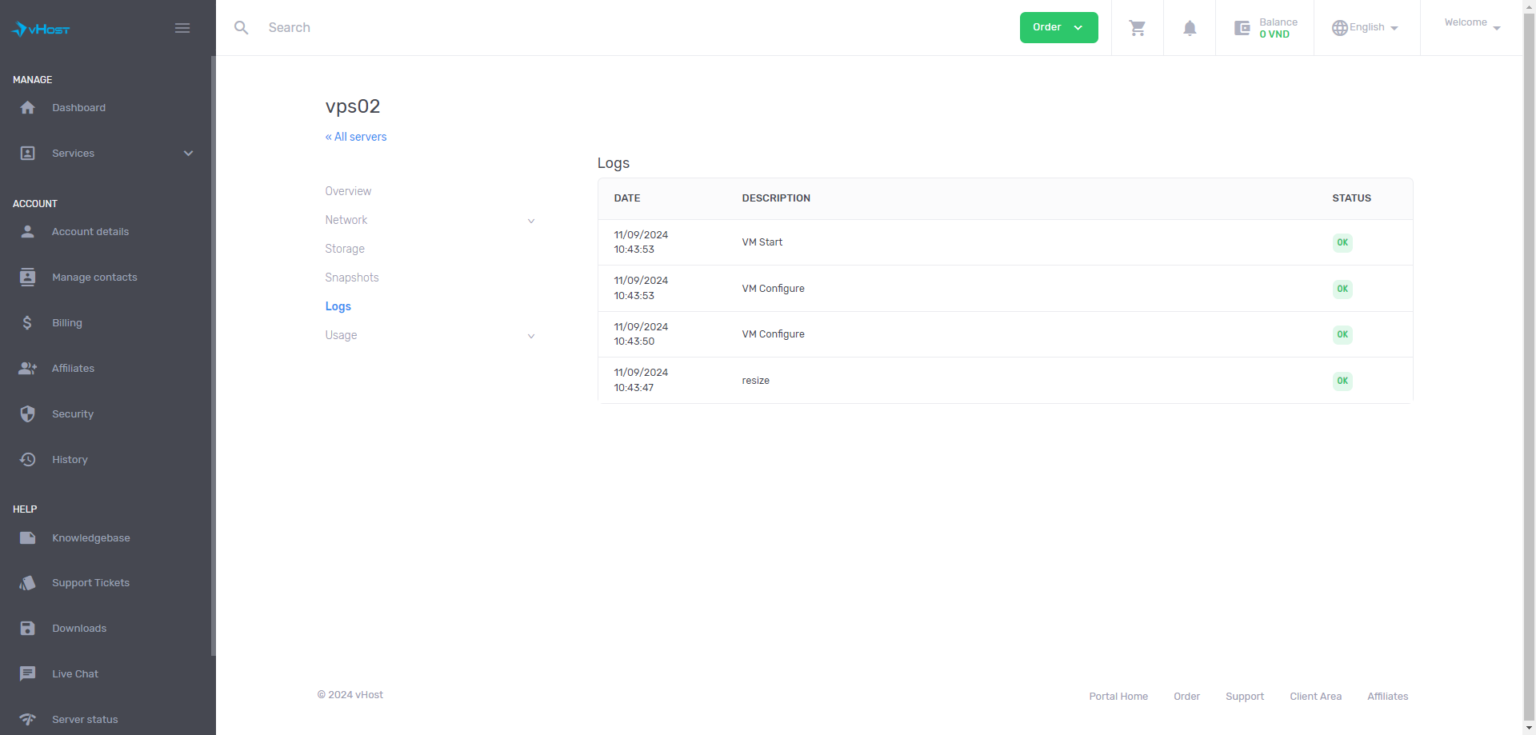
Task: Click the VM Start log description
Action: point(762,243)
